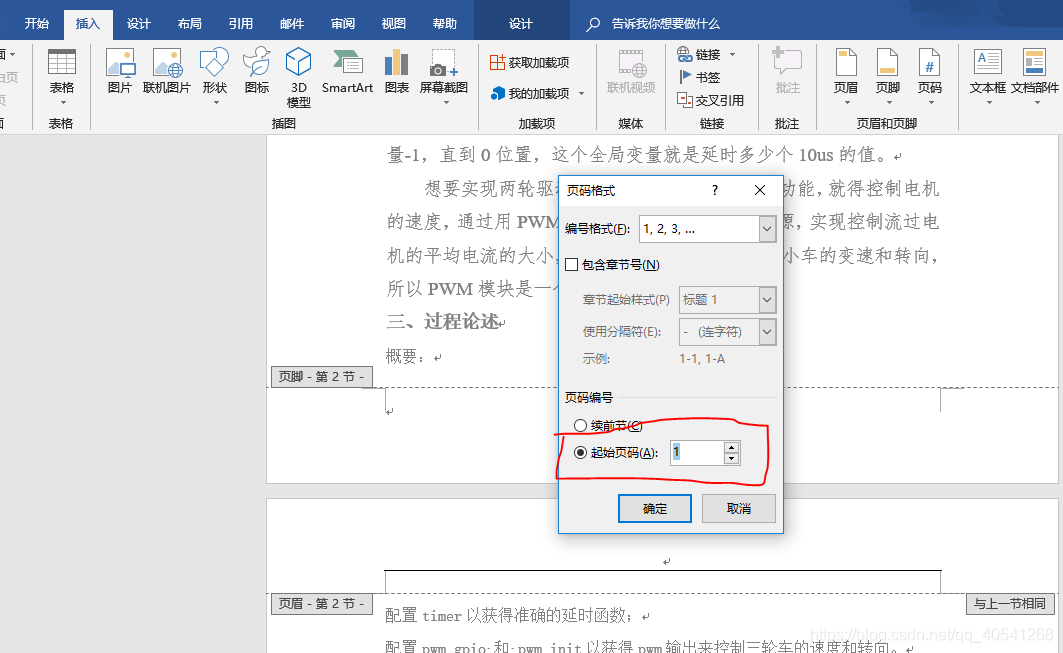The image size is (1063, 653).
Task: Insert 联机图片 (Online Pictures)
Action: pos(167,71)
